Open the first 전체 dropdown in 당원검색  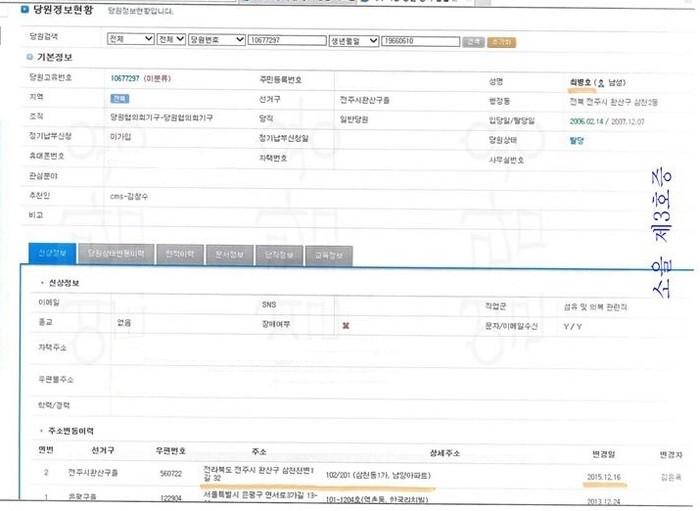127,41
